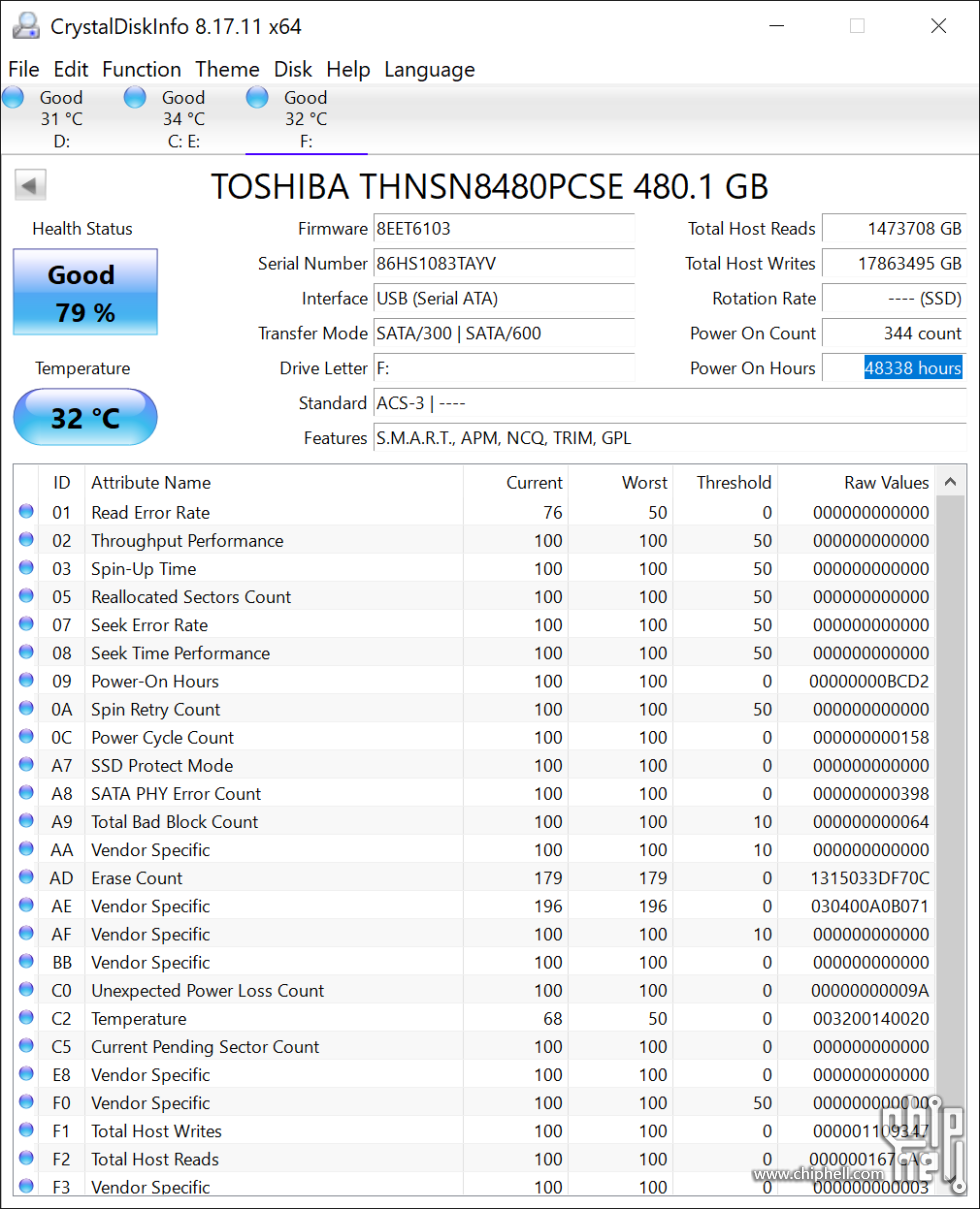Click the CrystalDiskInfo app icon in title bar

coord(27,26)
